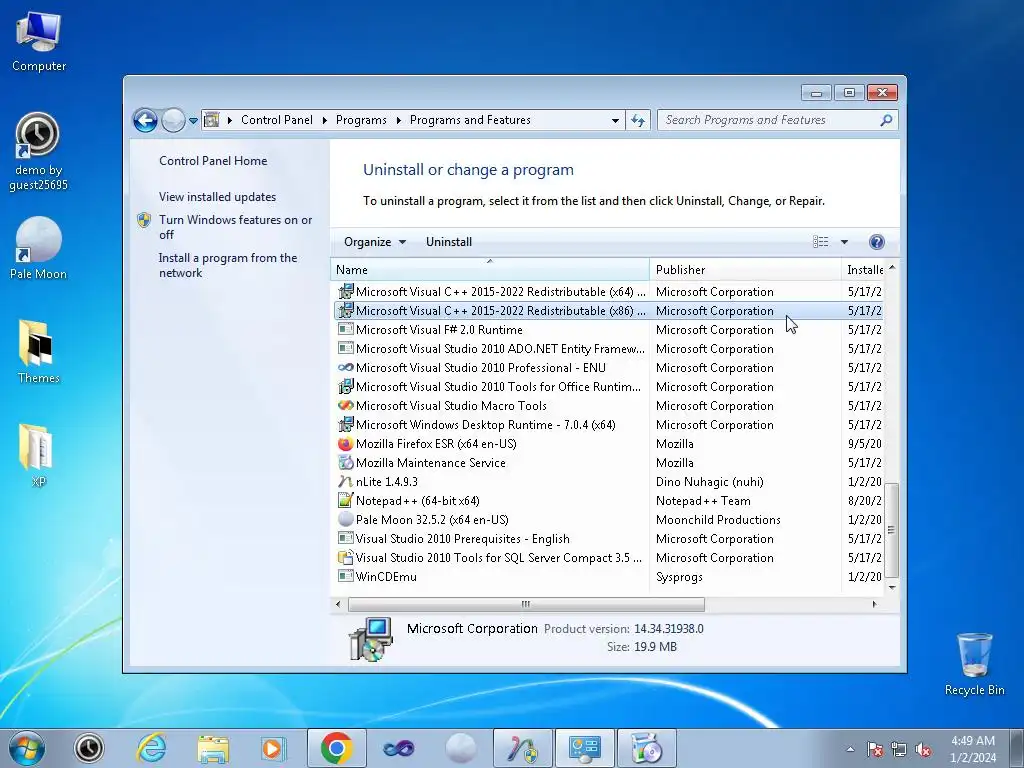Select Pale Moon 32.5.2 (x64 en-US) row
The height and width of the screenshot is (768, 1024).
(x=608, y=519)
